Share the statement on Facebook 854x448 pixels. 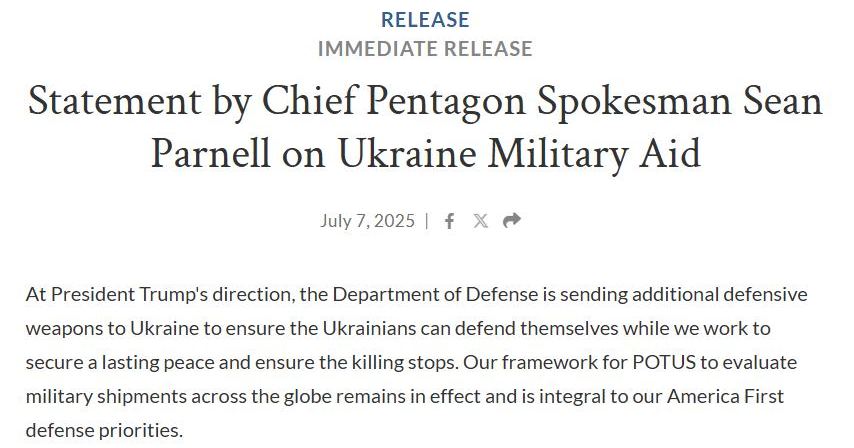(449, 221)
